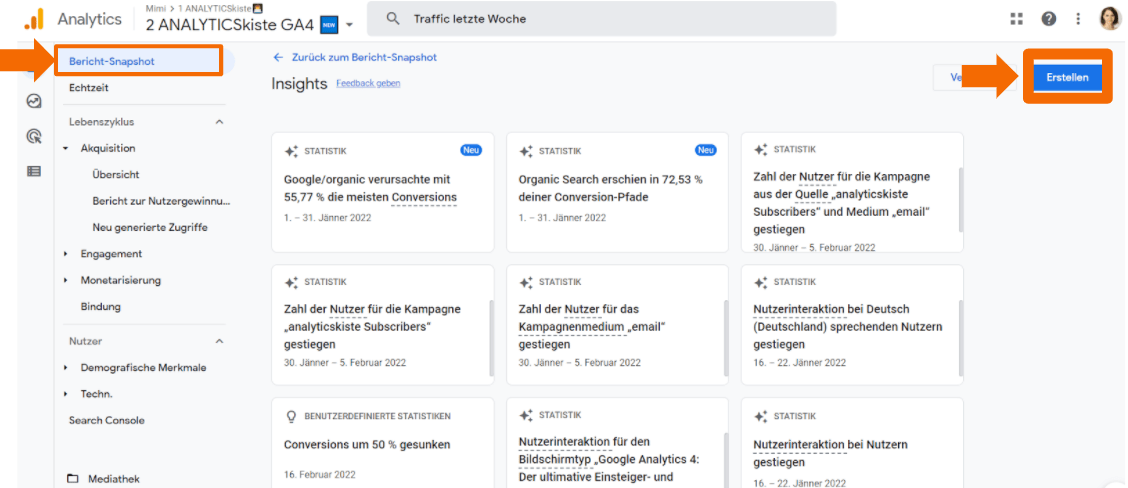This screenshot has height=488, width=1128.
Task: Click Neu badge on Google/organic card
Action: click(x=471, y=150)
